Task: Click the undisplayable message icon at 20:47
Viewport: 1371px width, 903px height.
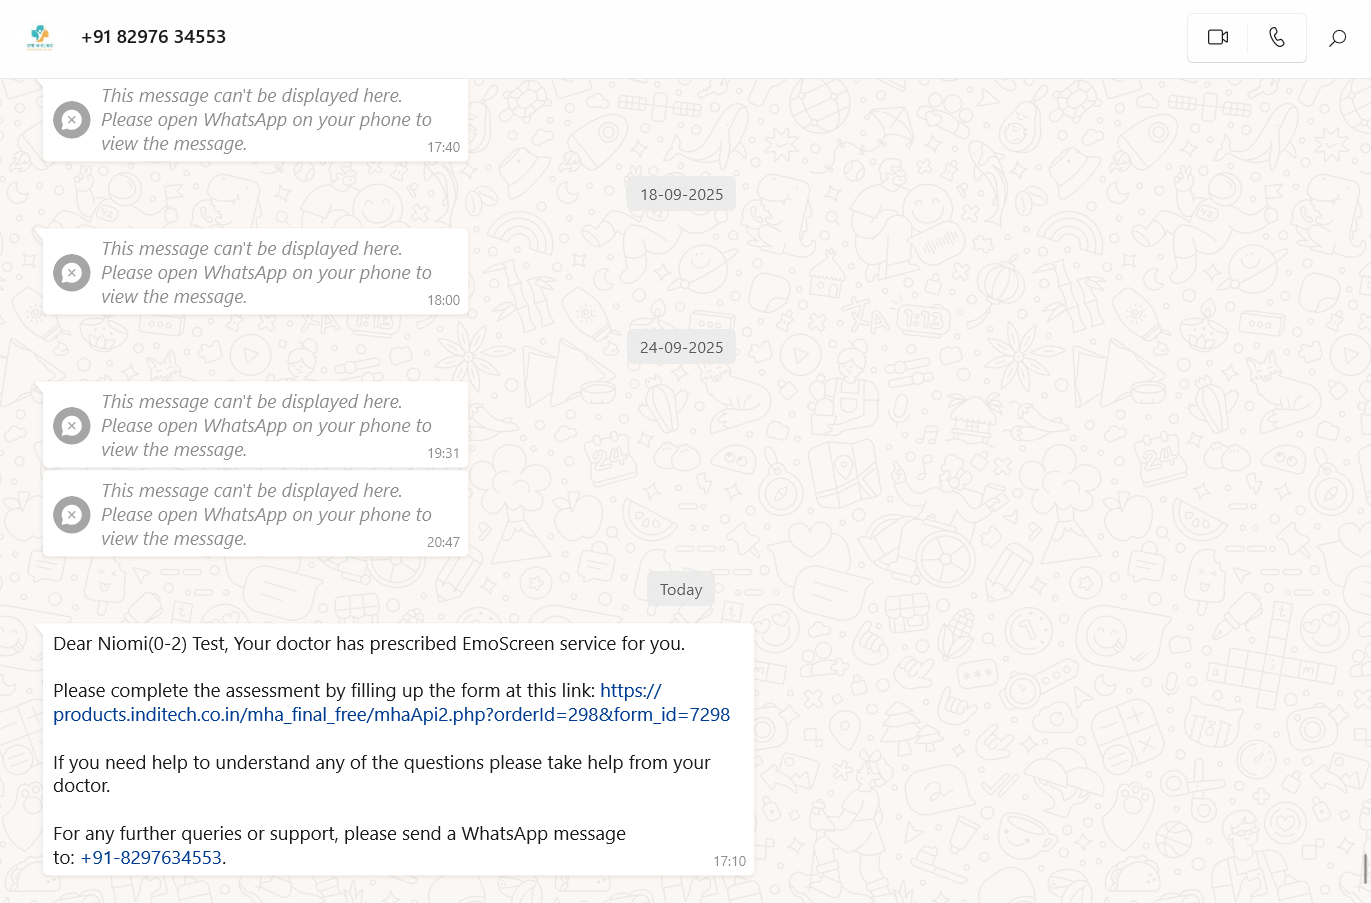Action: [x=72, y=515]
